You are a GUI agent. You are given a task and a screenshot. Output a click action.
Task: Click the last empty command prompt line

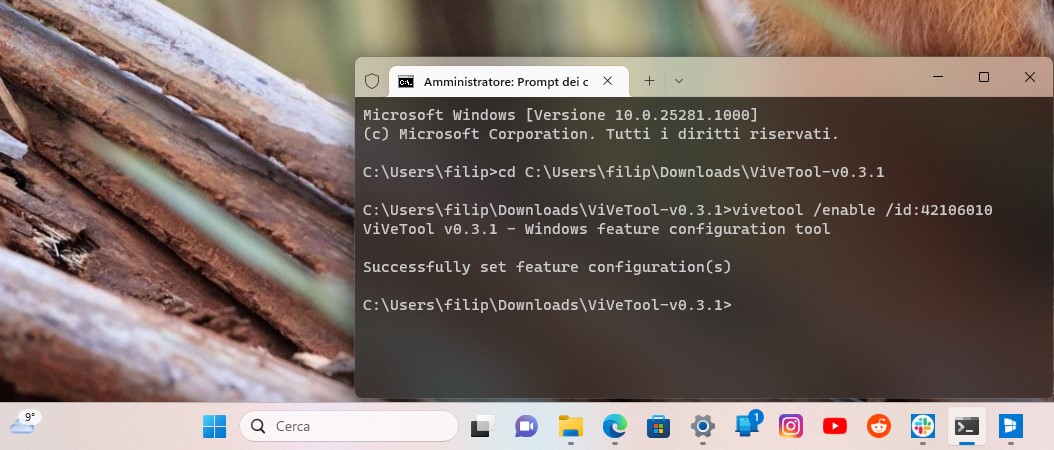click(546, 305)
